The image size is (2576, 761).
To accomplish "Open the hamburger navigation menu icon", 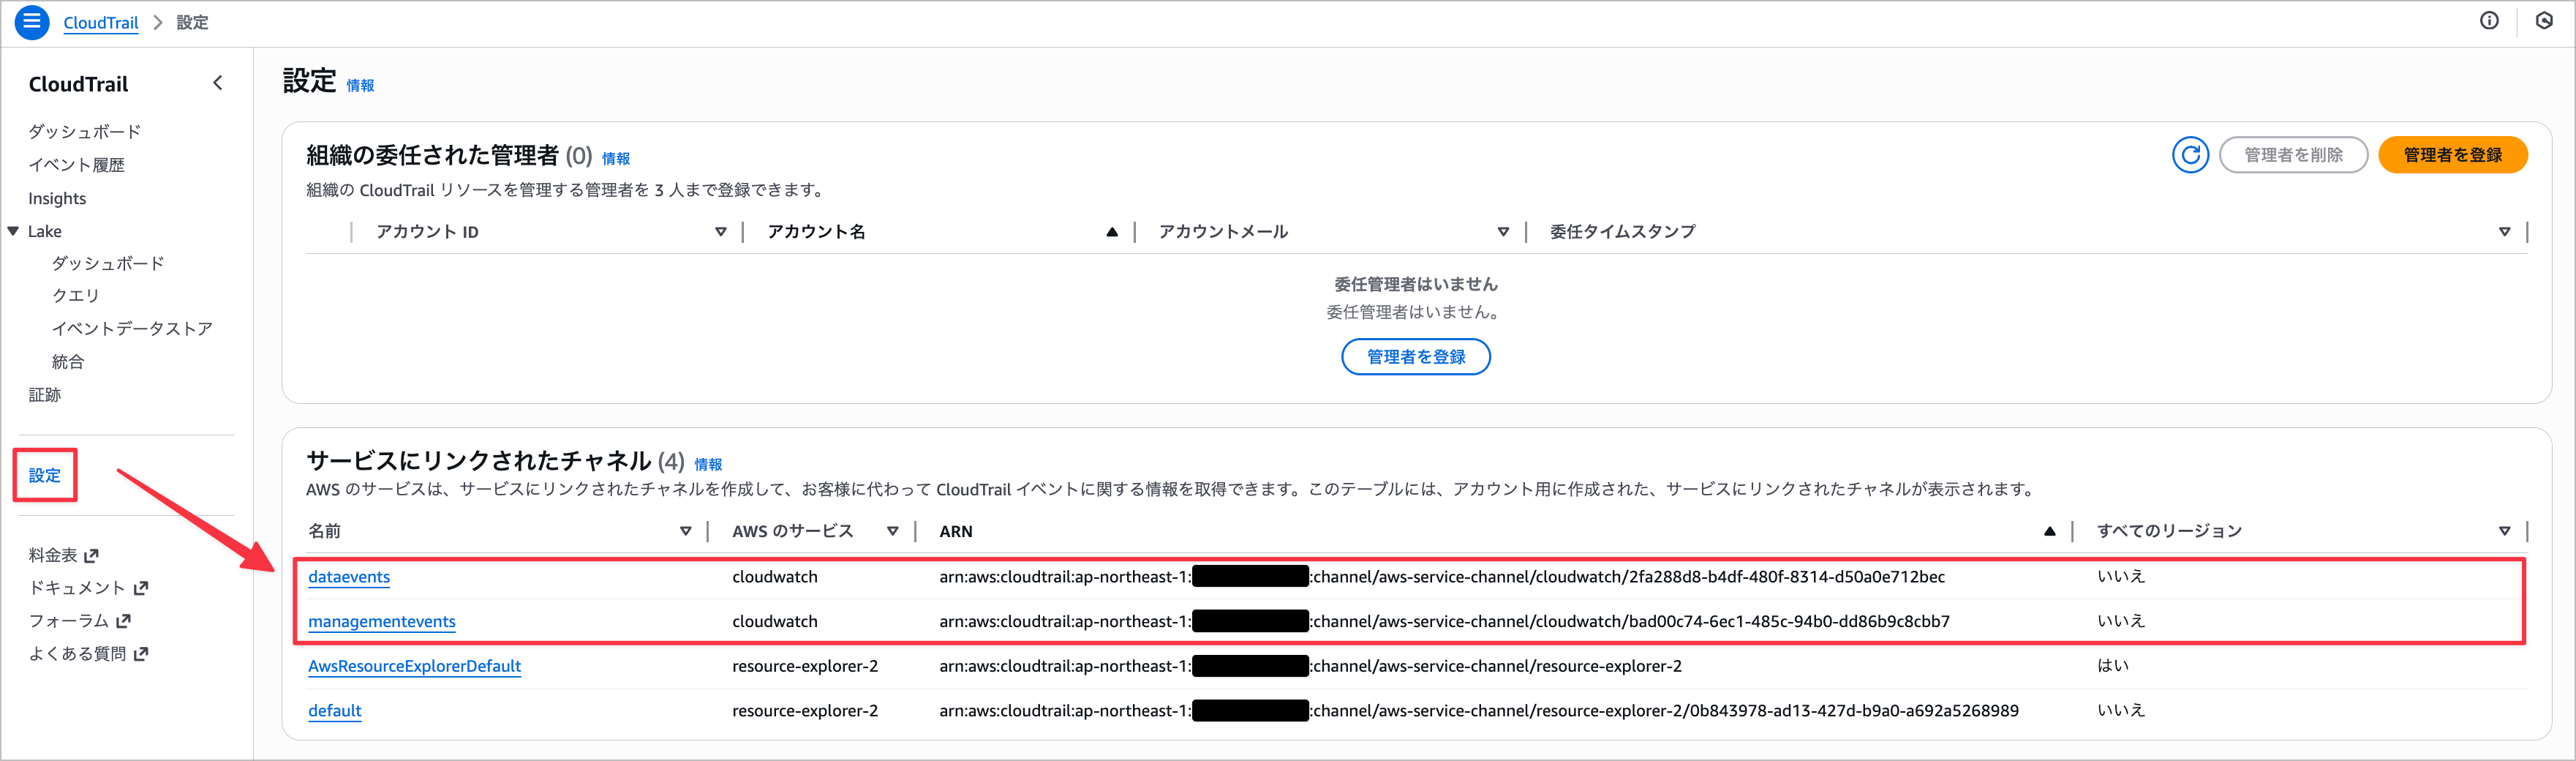I will coord(32,22).
